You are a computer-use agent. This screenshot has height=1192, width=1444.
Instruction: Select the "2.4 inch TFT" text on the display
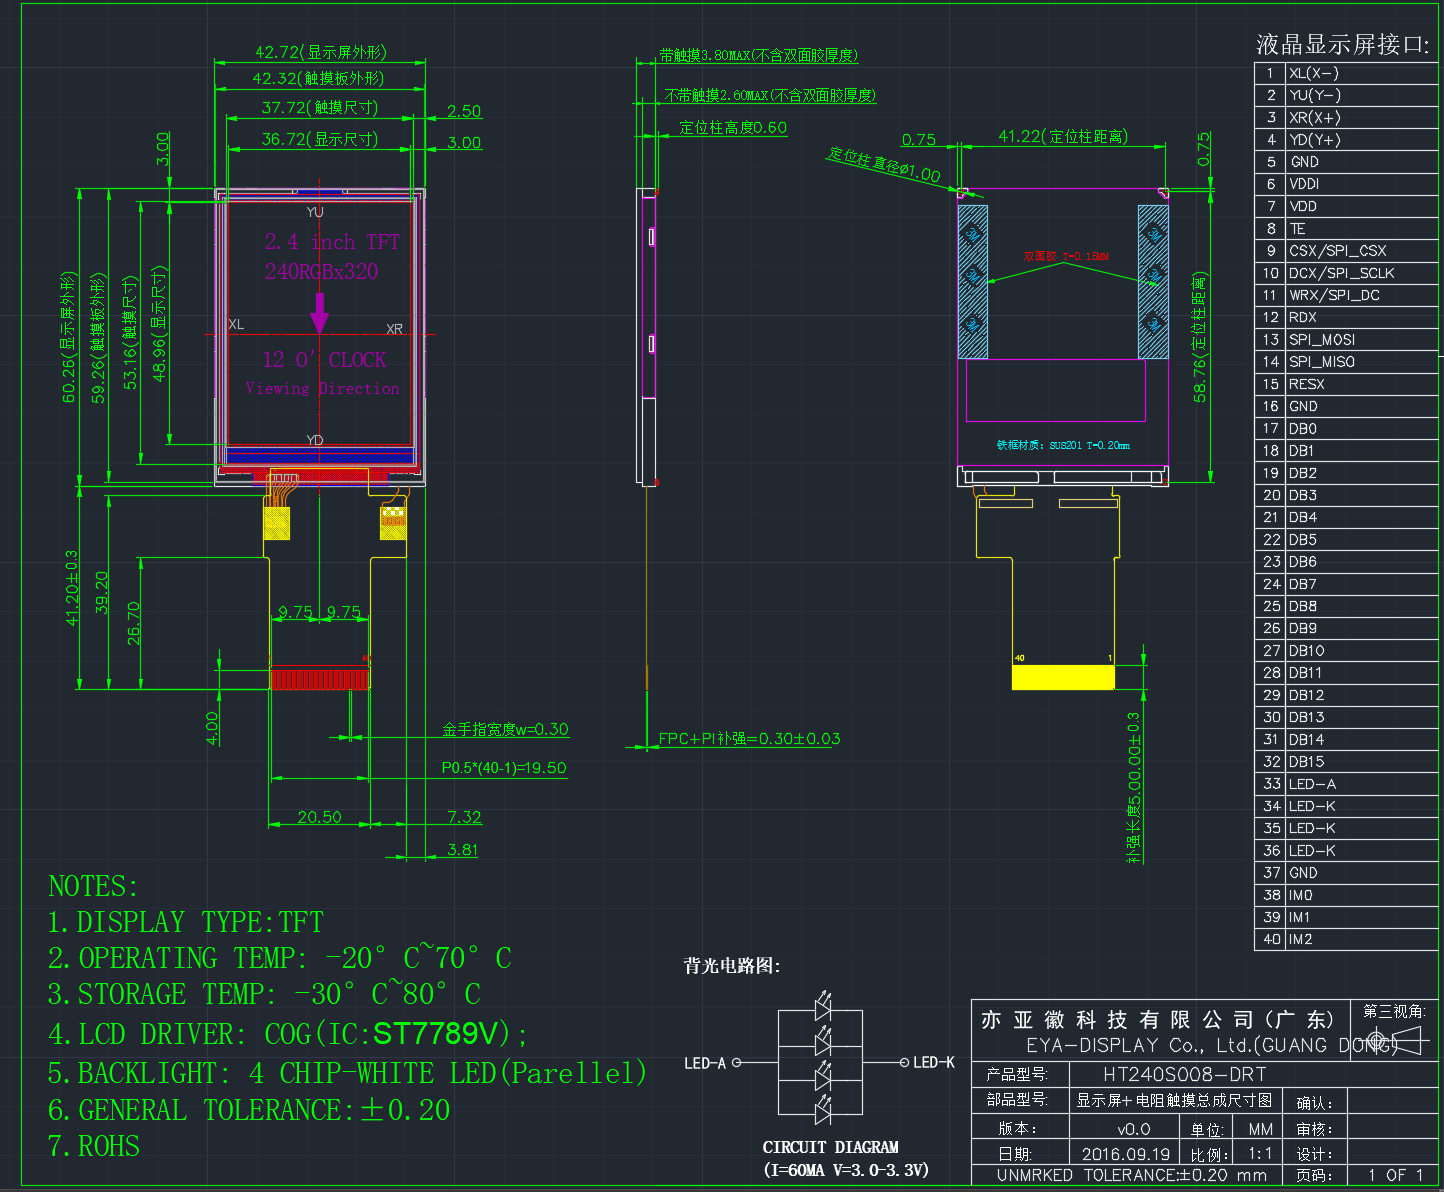tap(332, 242)
